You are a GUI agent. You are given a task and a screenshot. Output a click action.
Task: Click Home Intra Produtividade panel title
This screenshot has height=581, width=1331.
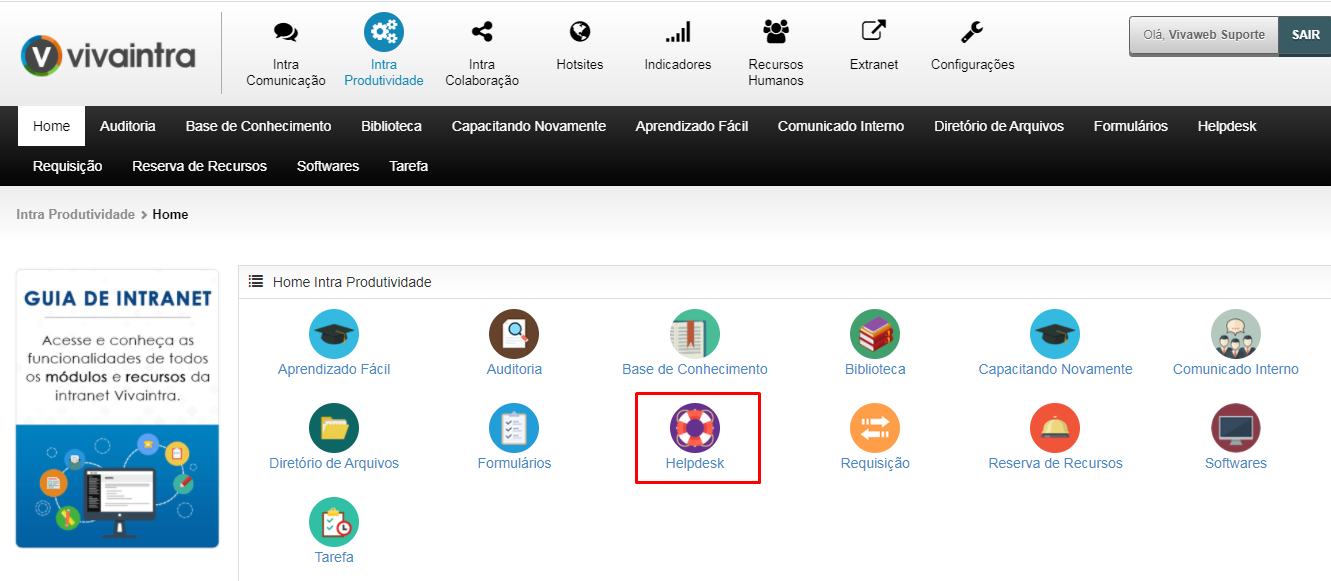(352, 282)
